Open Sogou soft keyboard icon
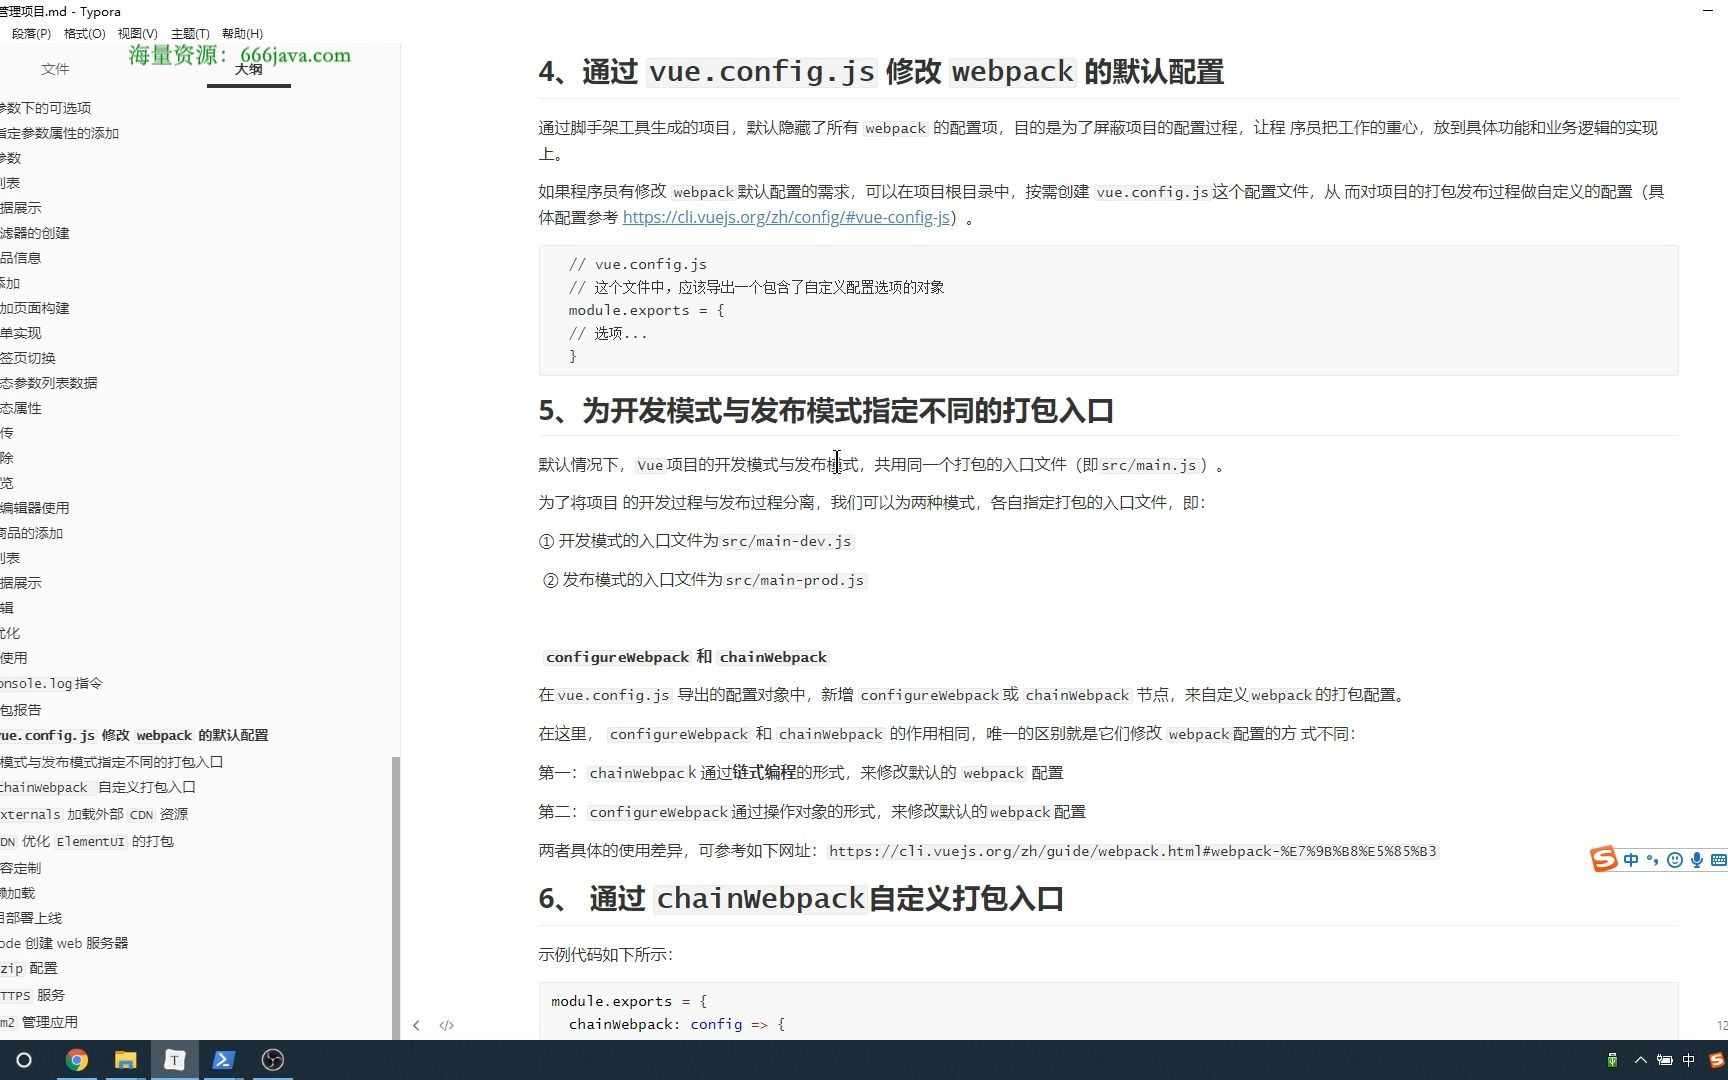The image size is (1728, 1080). pyautogui.click(x=1719, y=860)
